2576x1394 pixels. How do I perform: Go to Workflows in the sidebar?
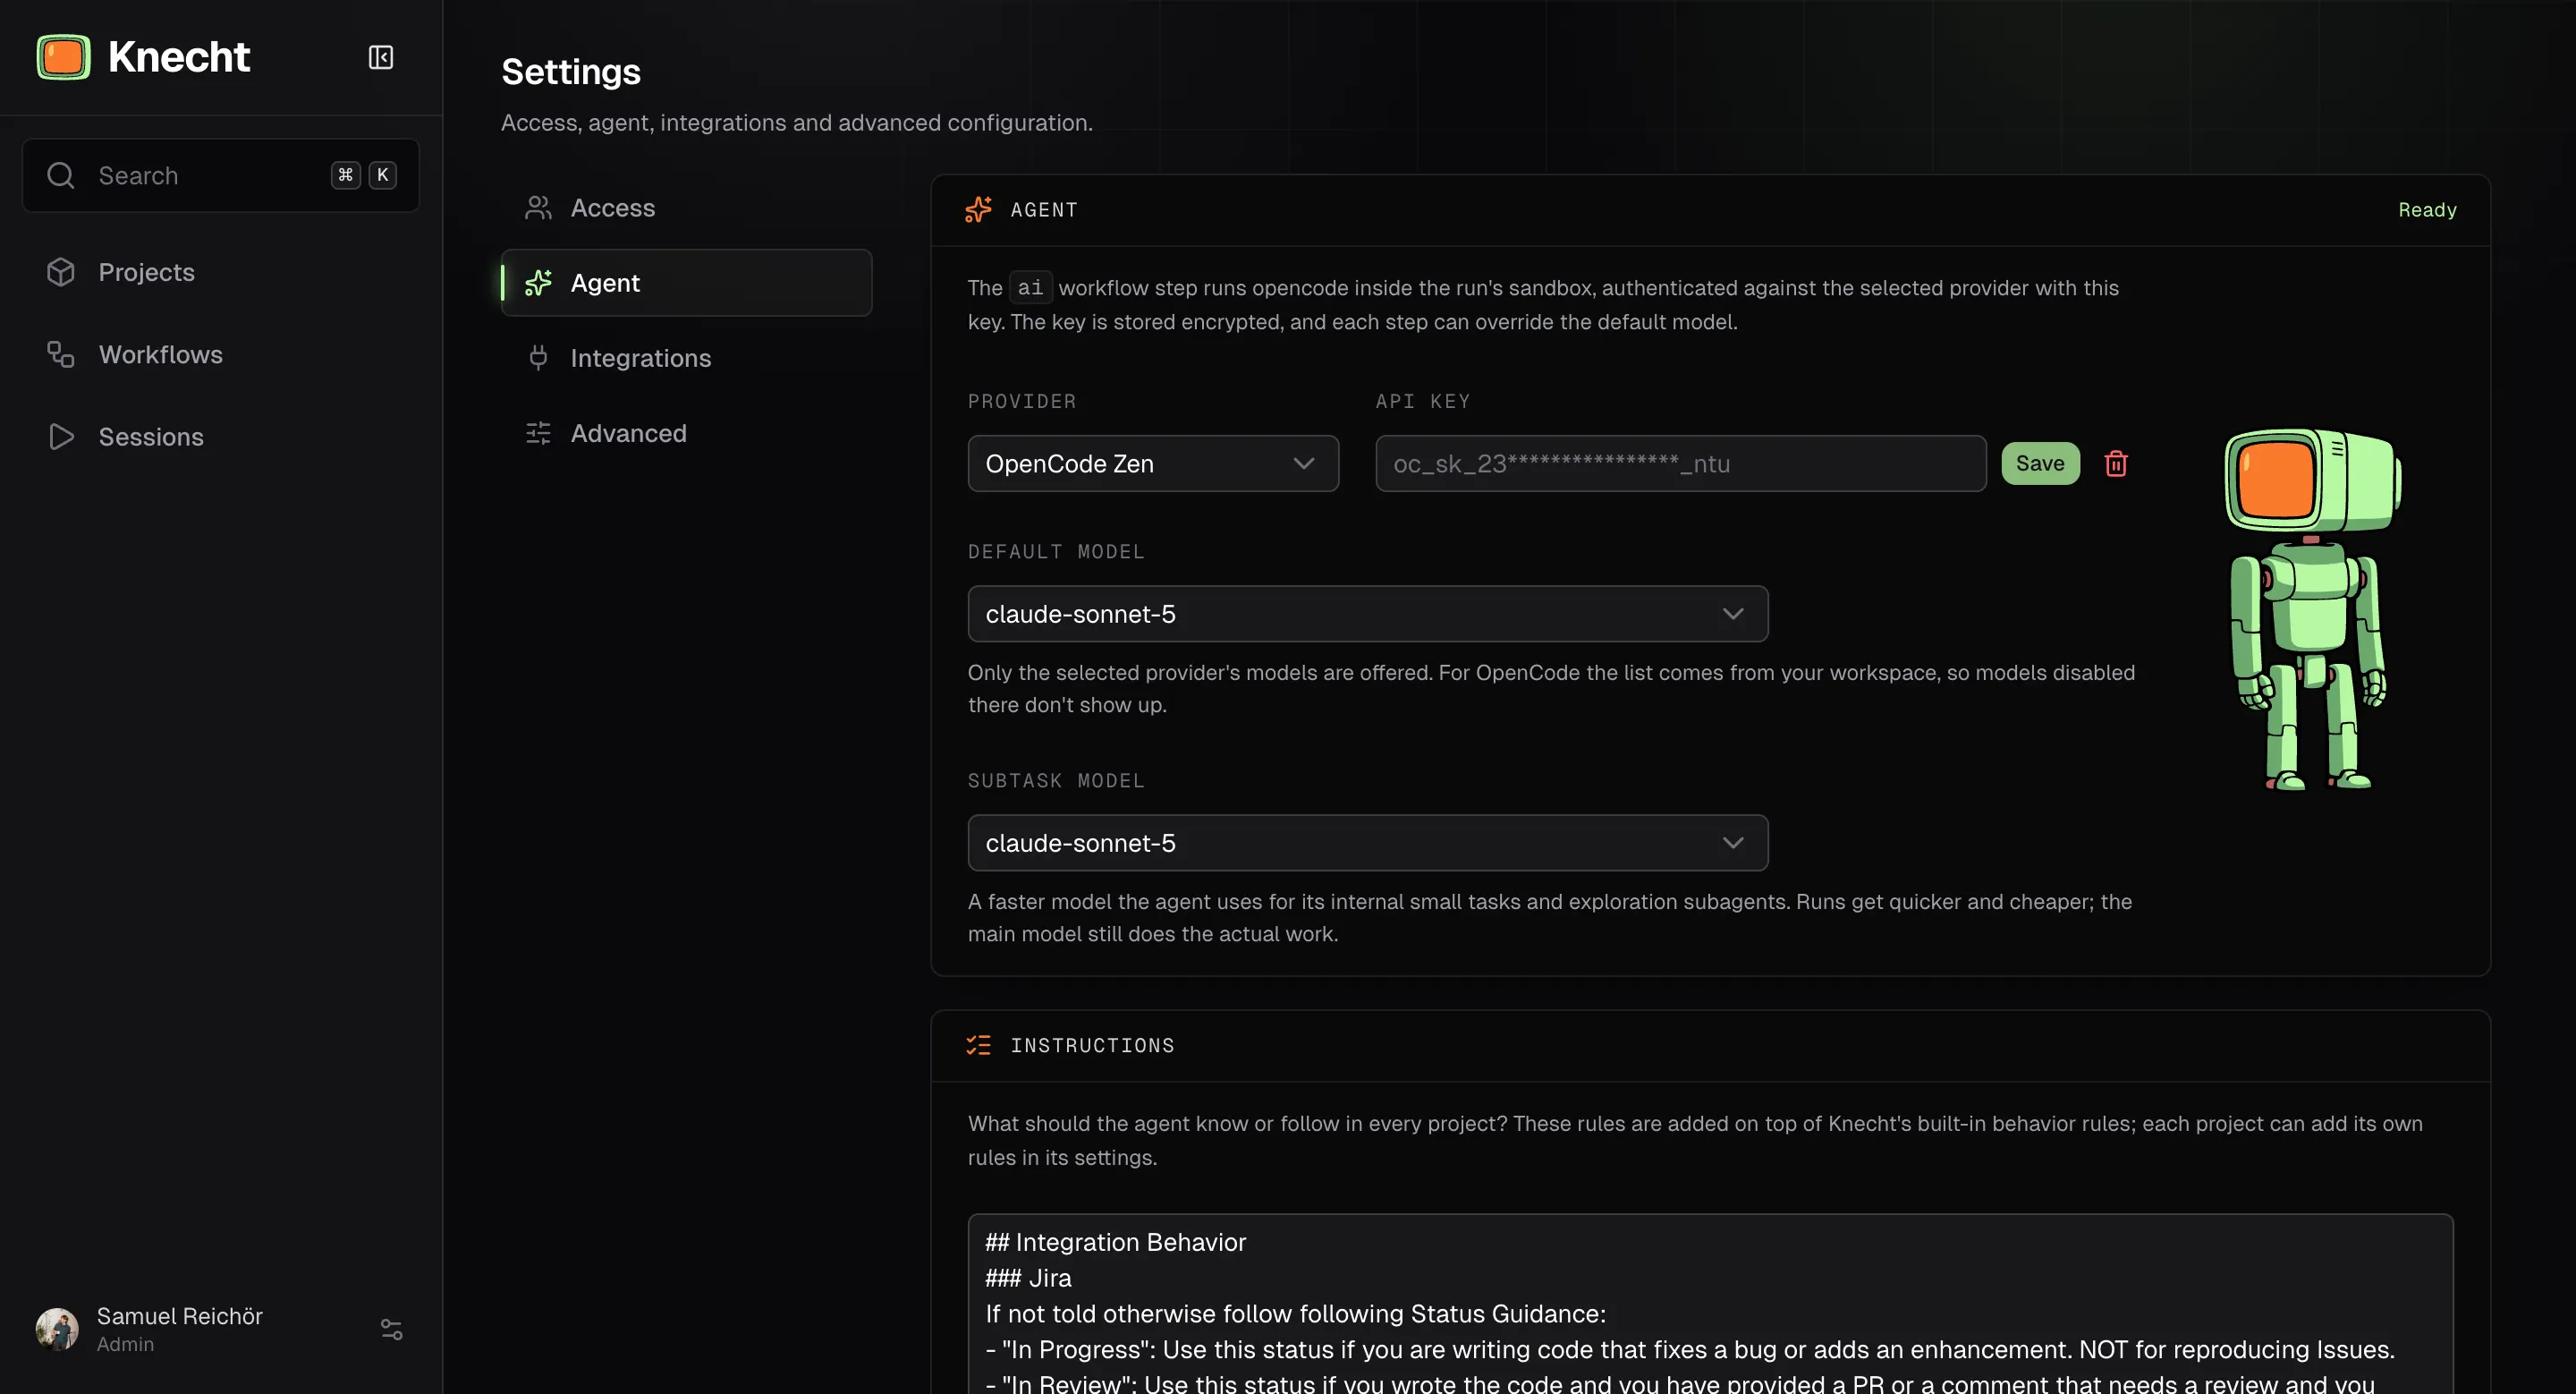pos(221,354)
